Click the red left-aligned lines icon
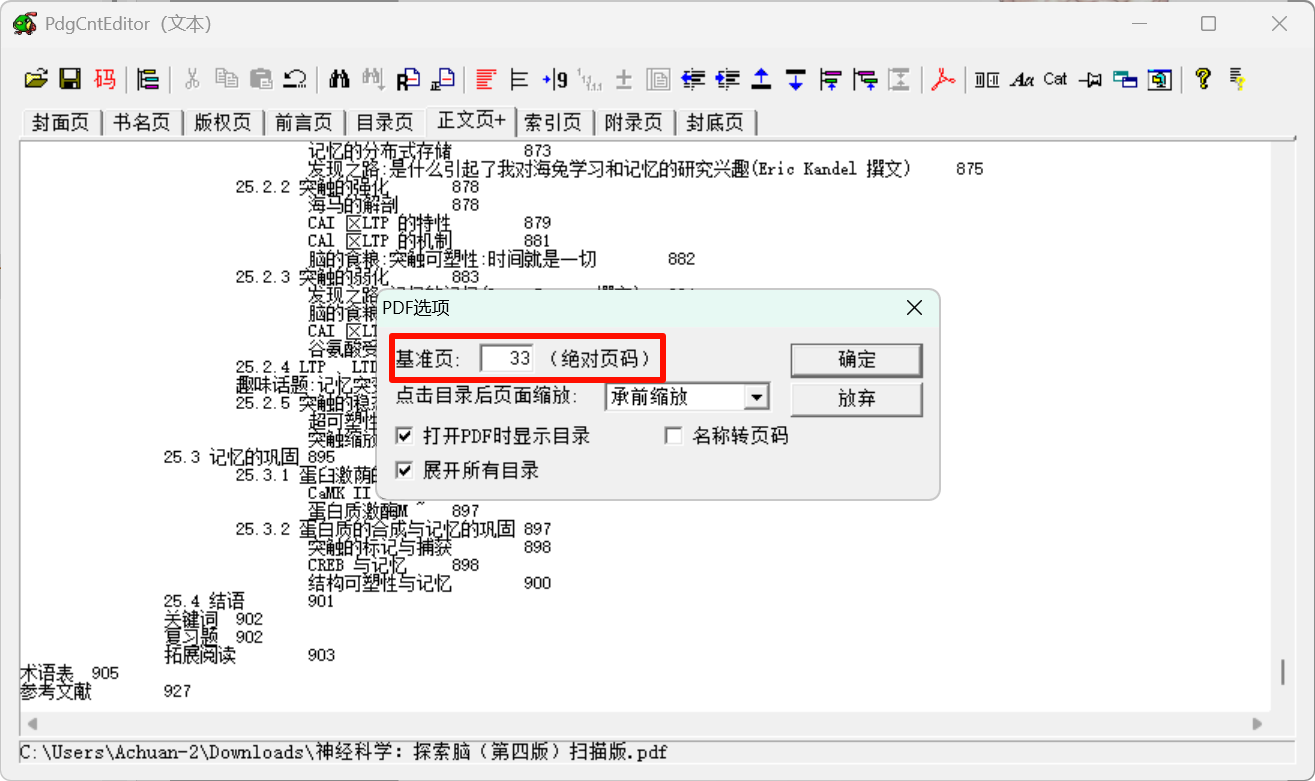The height and width of the screenshot is (781, 1315). pyautogui.click(x=486, y=79)
